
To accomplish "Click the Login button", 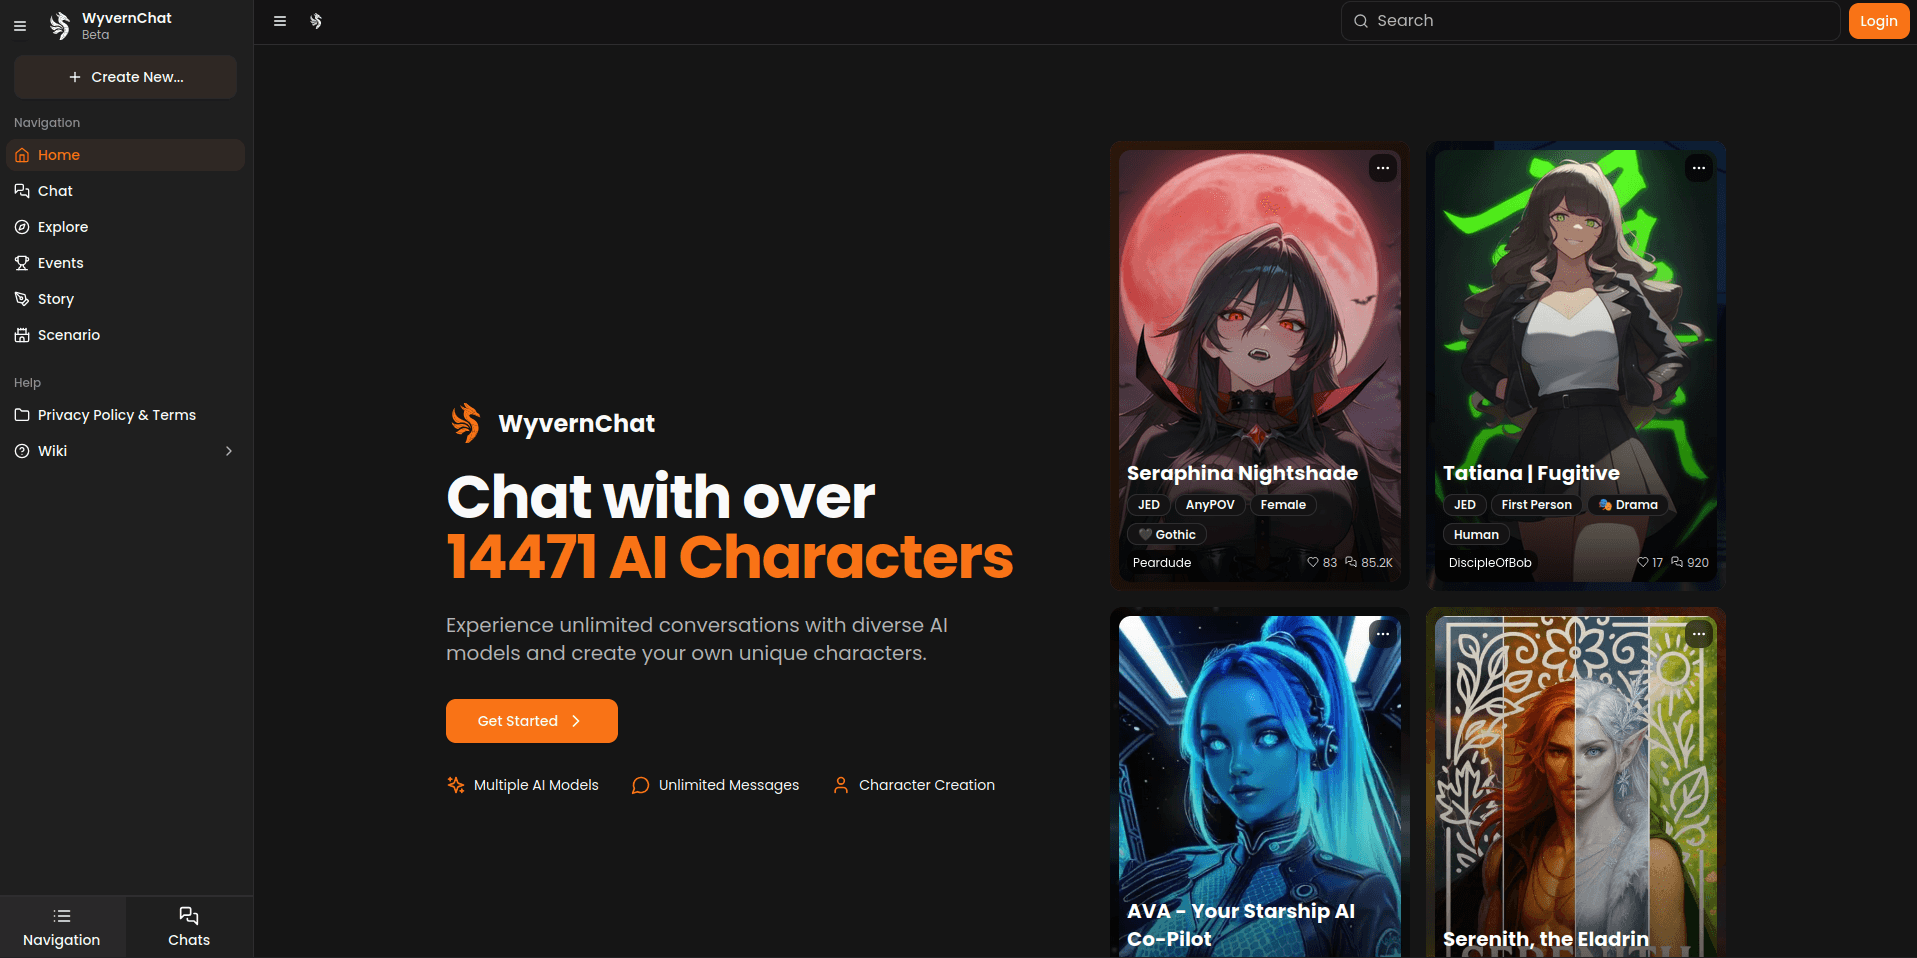I will pyautogui.click(x=1879, y=21).
